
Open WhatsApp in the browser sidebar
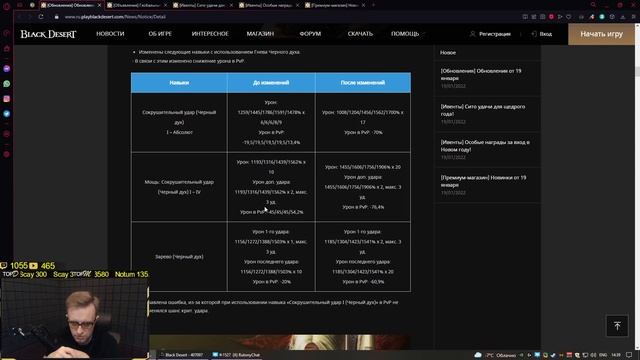pos(7,84)
